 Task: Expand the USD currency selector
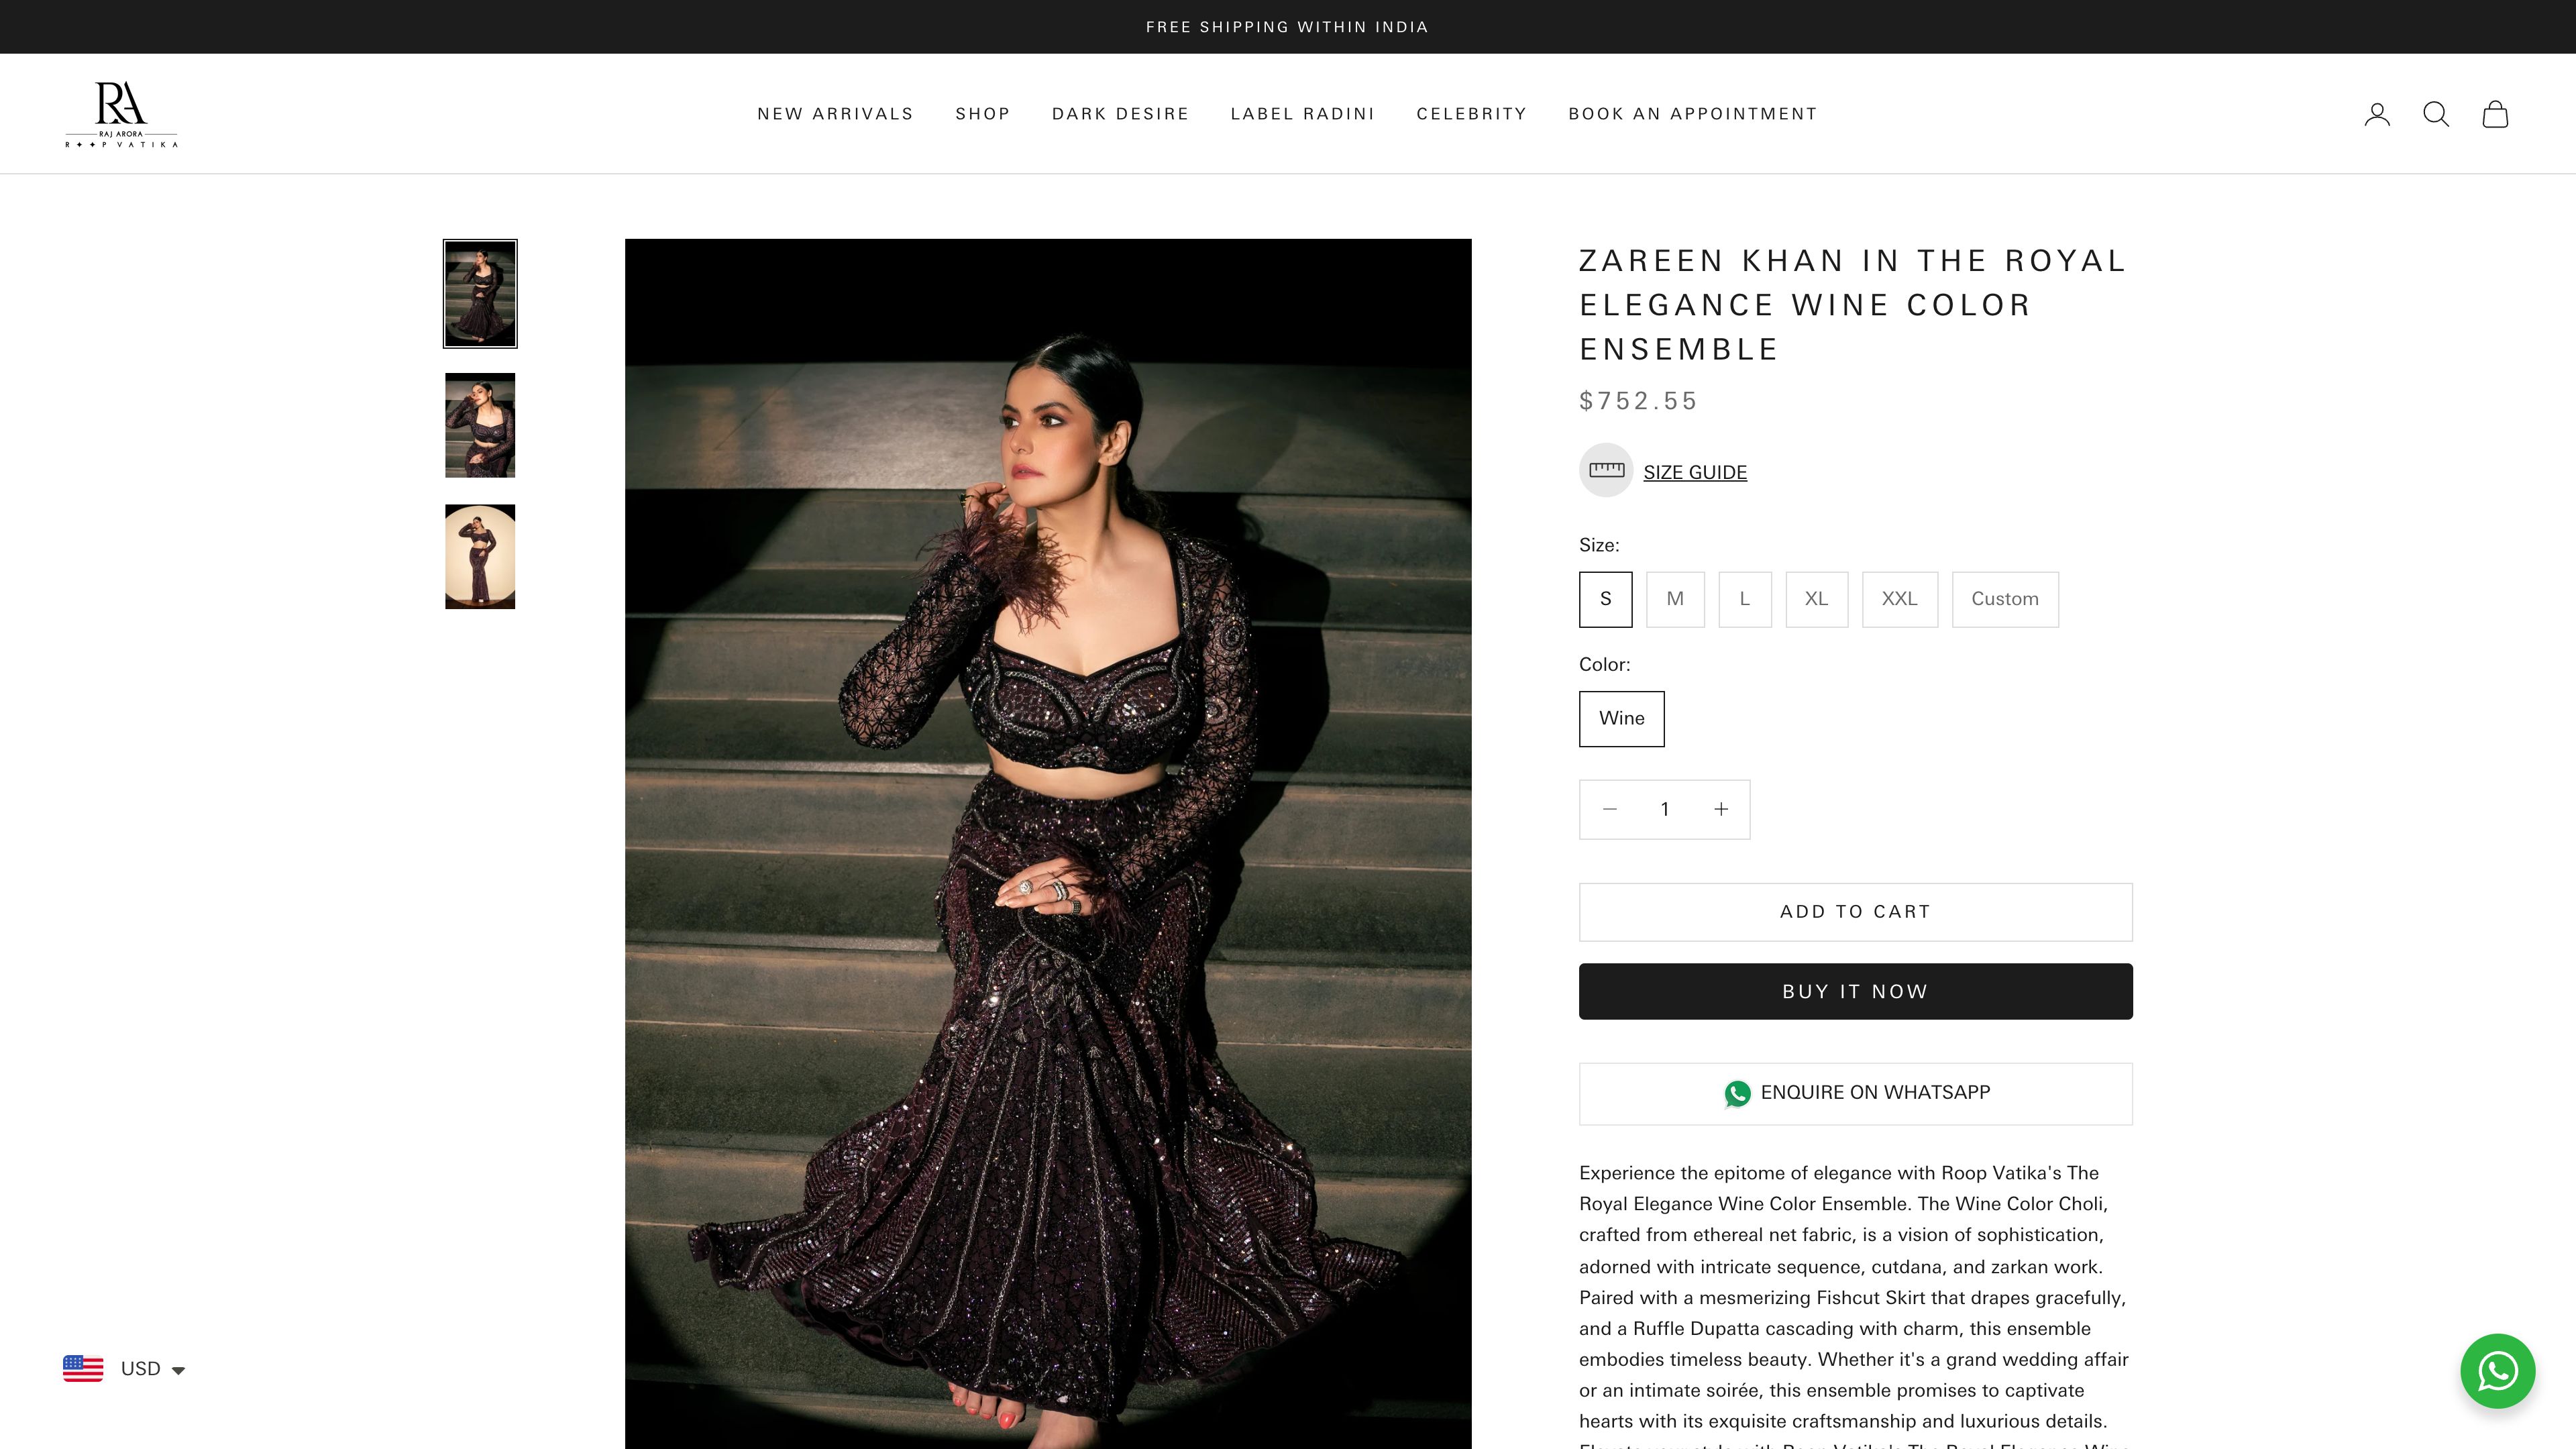click(124, 1368)
